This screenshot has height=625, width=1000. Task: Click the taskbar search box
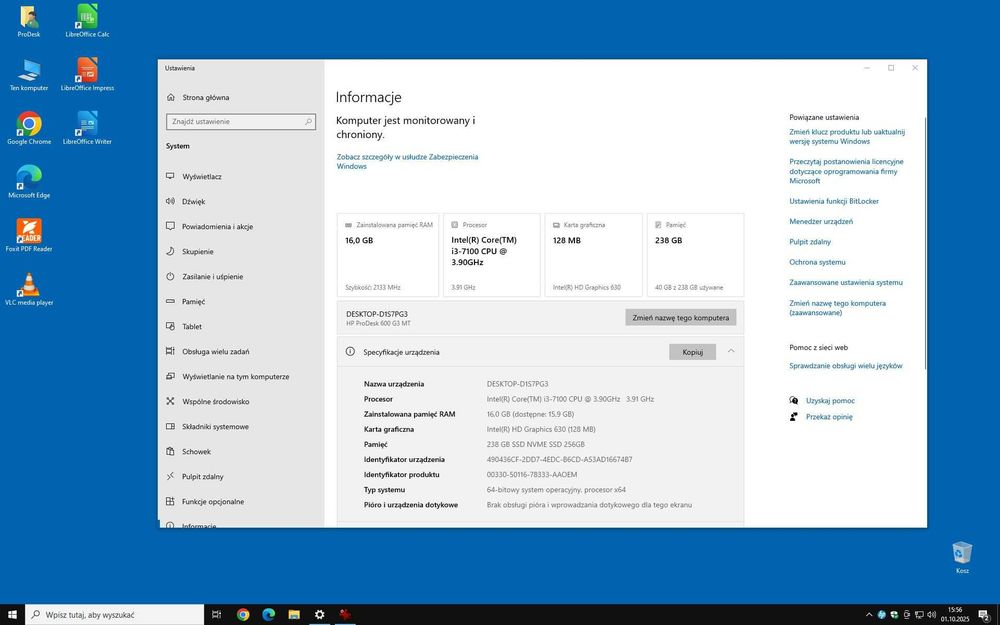coord(115,615)
